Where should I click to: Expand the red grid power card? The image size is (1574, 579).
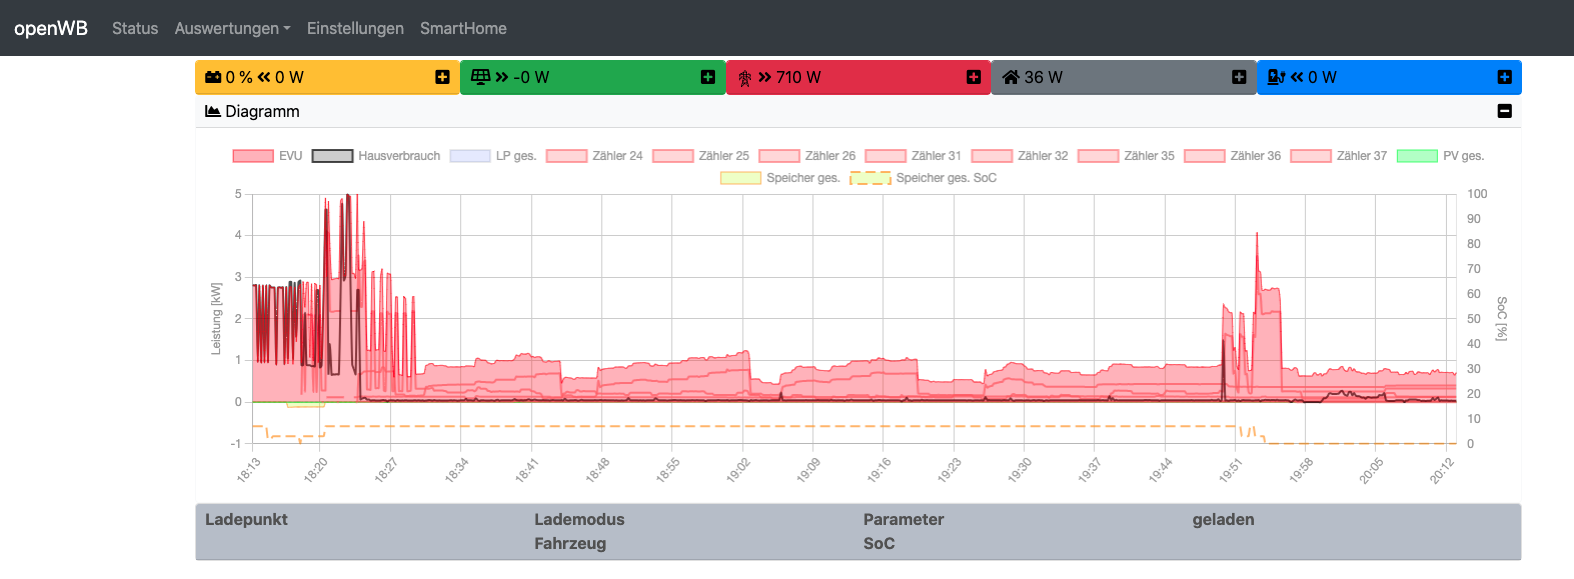coord(974,77)
